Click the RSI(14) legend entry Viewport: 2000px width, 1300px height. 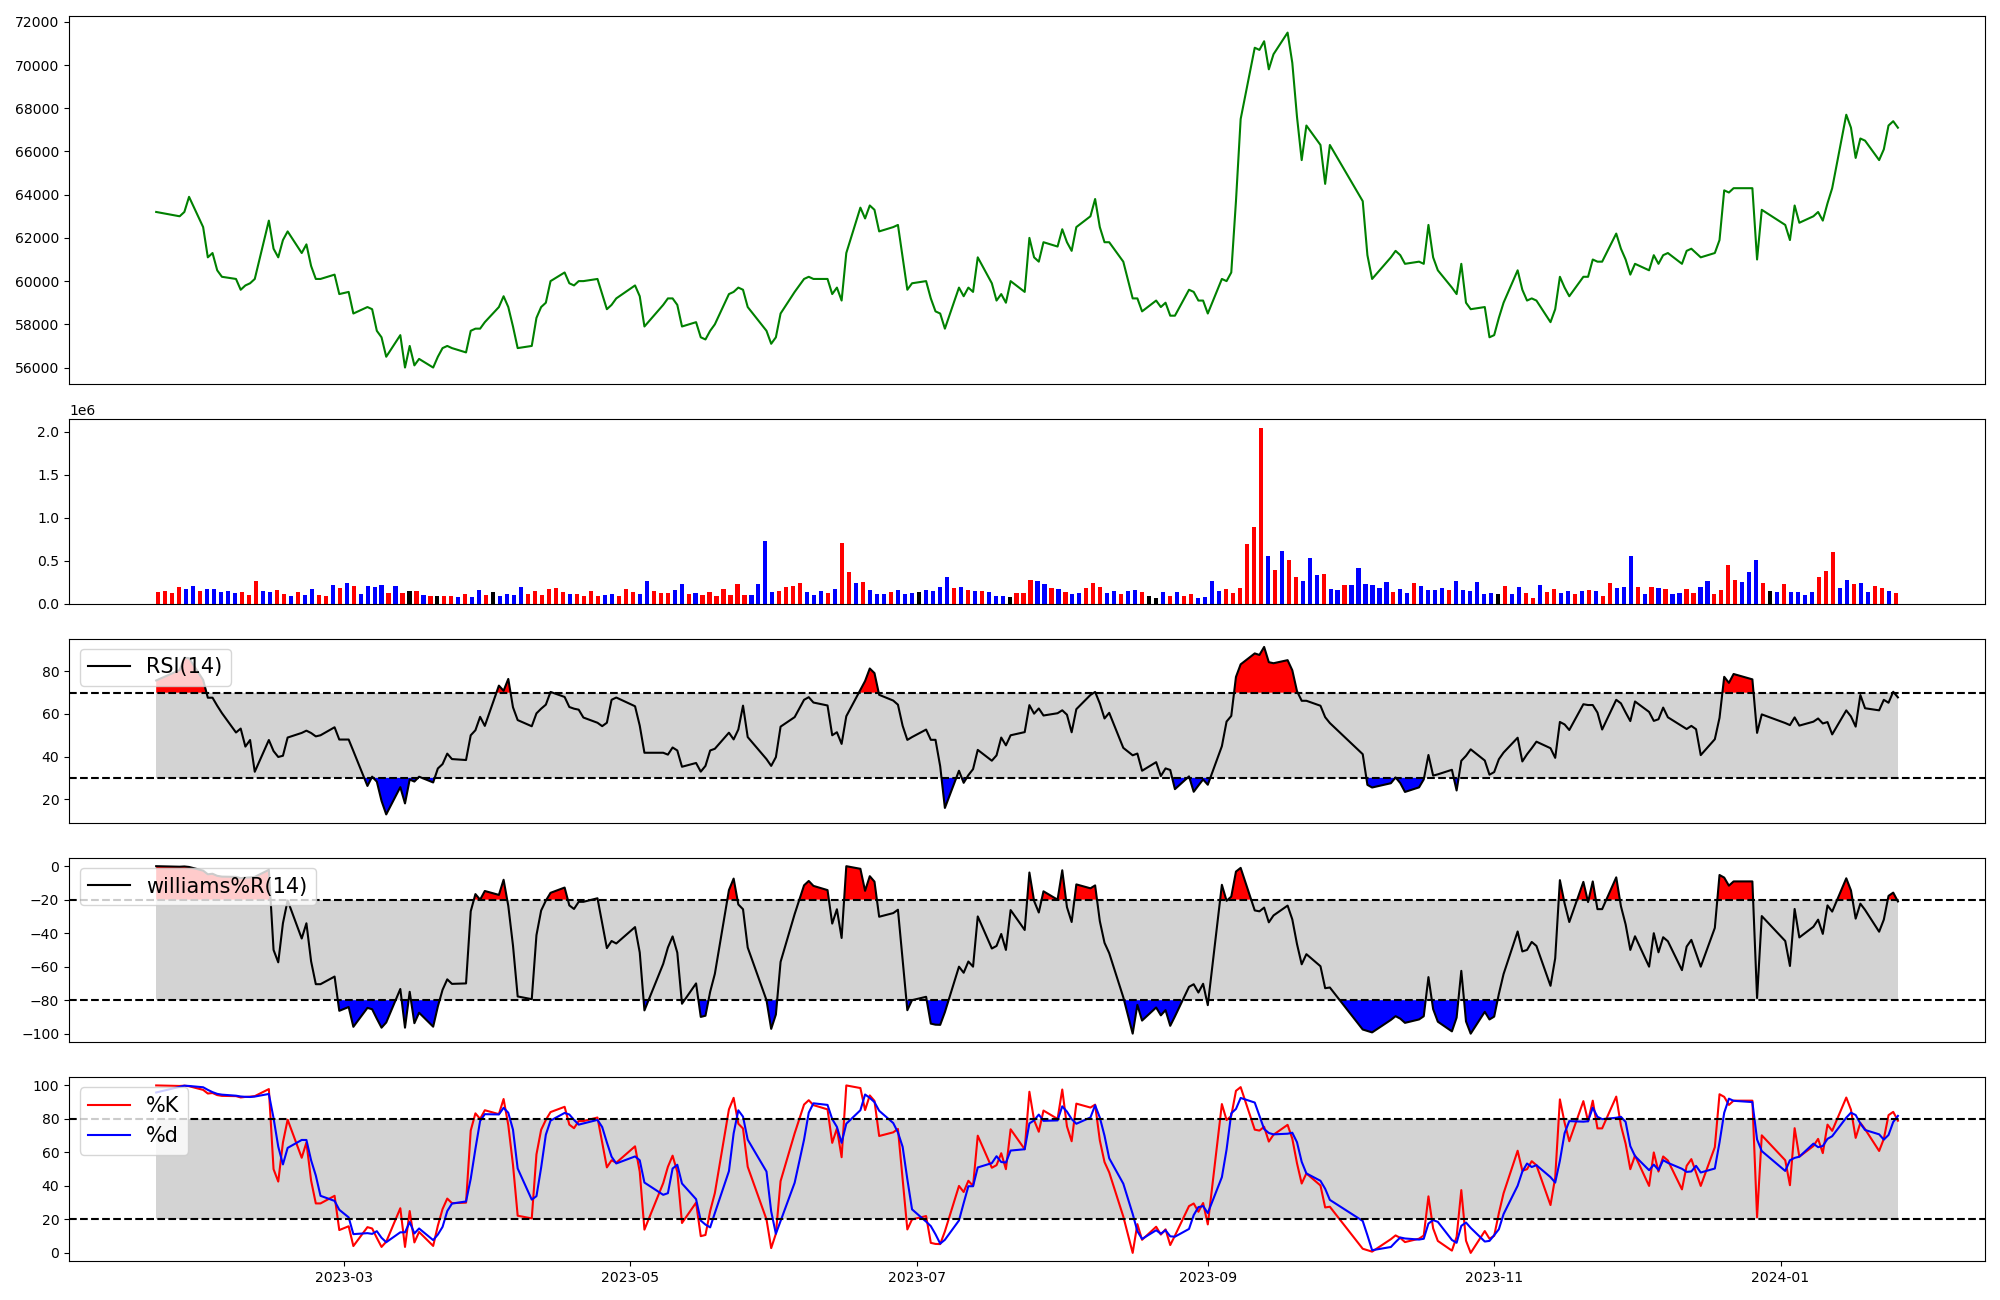click(183, 666)
